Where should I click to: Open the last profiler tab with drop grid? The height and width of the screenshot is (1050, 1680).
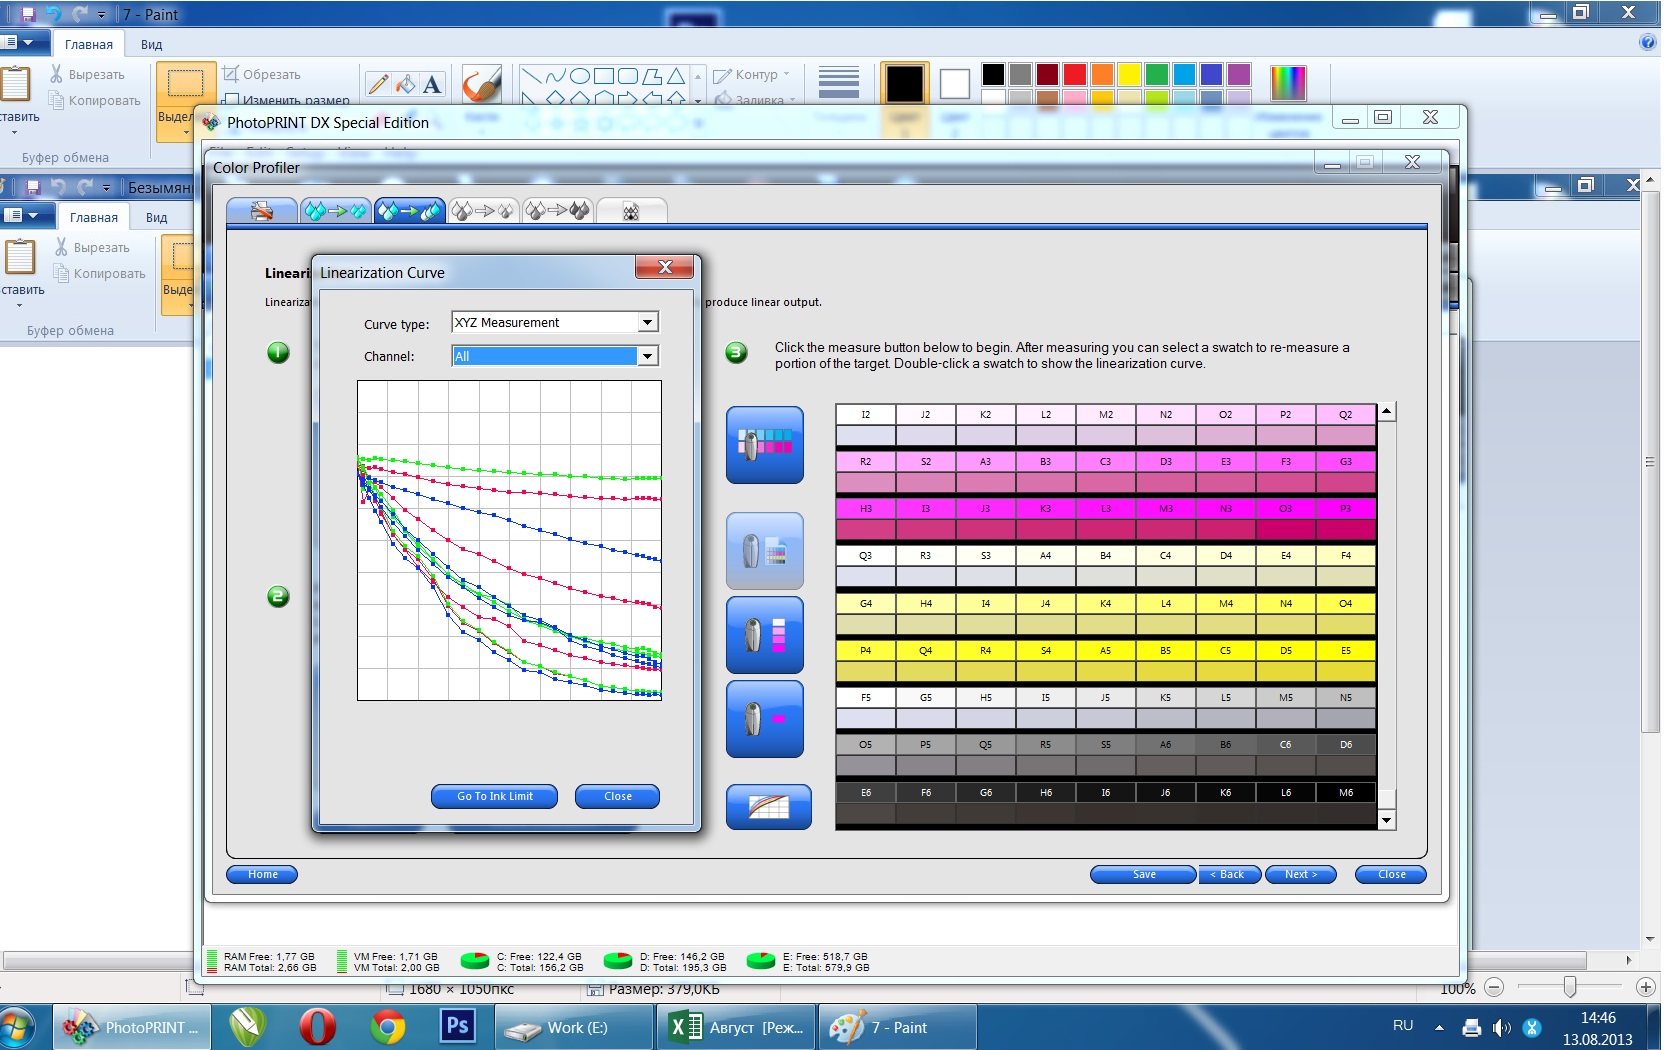coord(632,210)
